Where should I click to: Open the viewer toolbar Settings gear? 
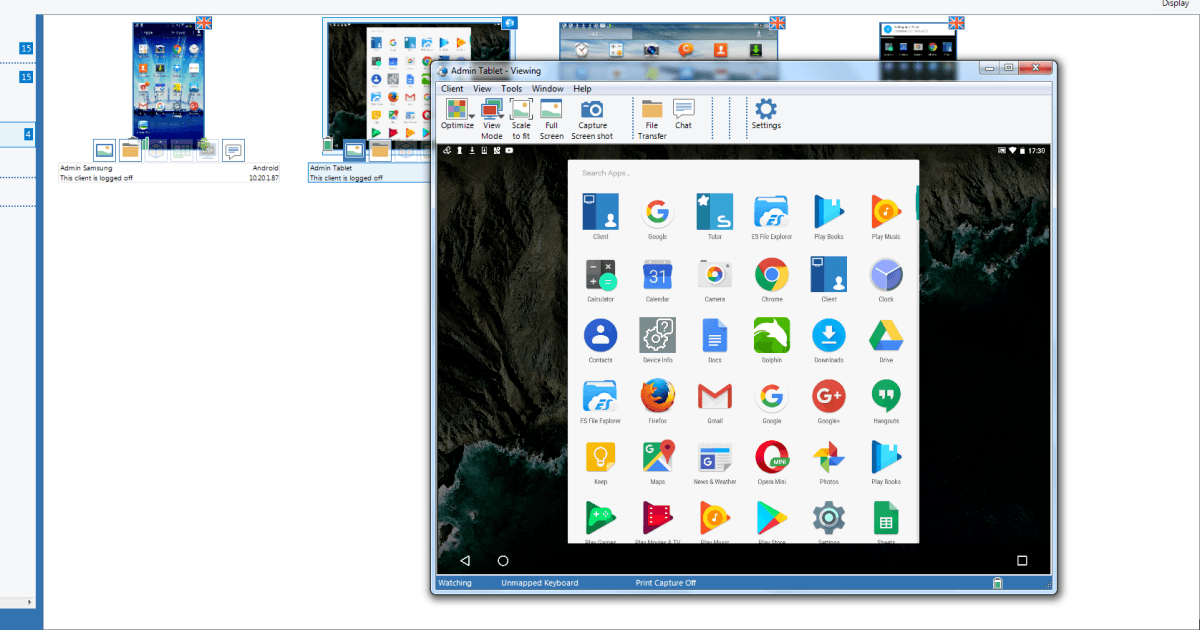click(x=766, y=108)
